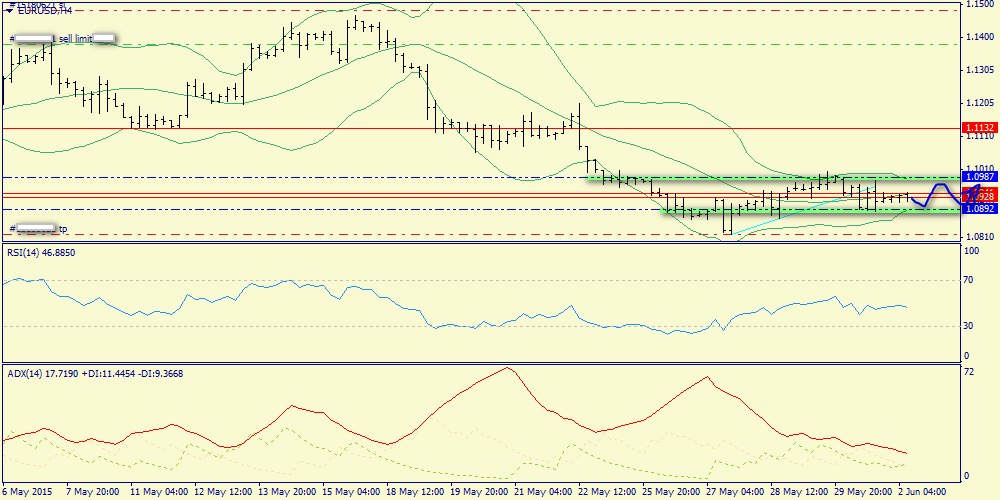Click the 1.1400 price scale value
This screenshot has height=500, width=1000.
point(980,37)
